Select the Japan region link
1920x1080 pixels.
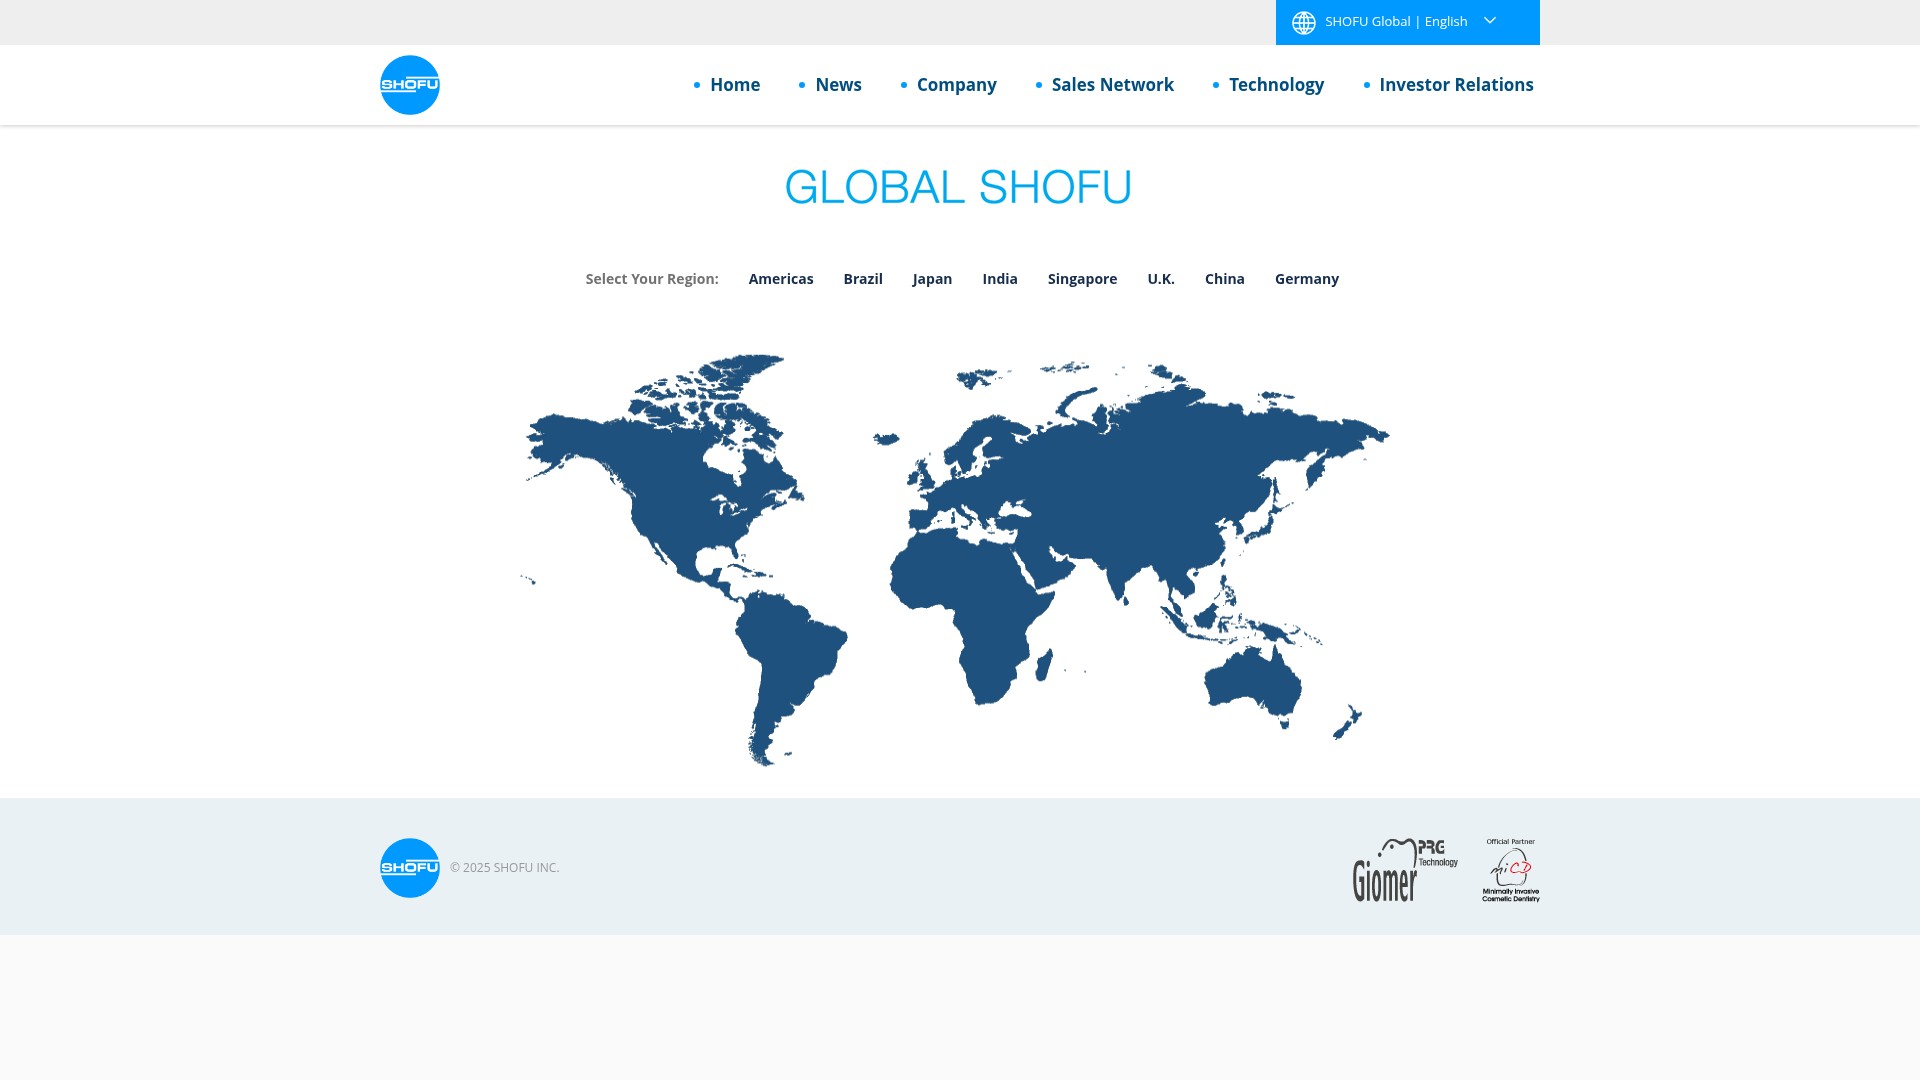932,279
